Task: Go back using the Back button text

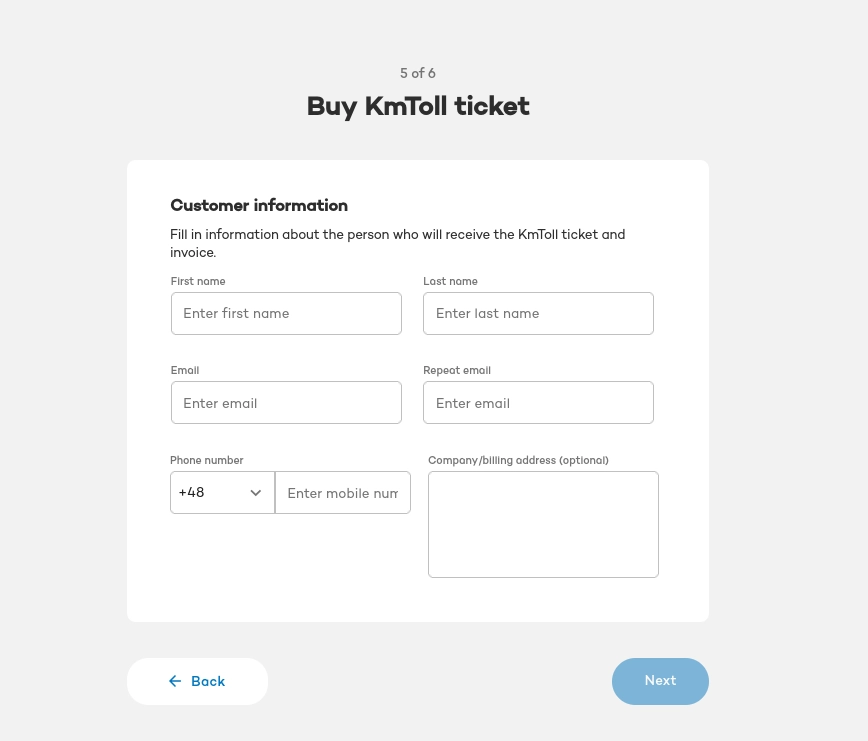Action: pos(208,681)
